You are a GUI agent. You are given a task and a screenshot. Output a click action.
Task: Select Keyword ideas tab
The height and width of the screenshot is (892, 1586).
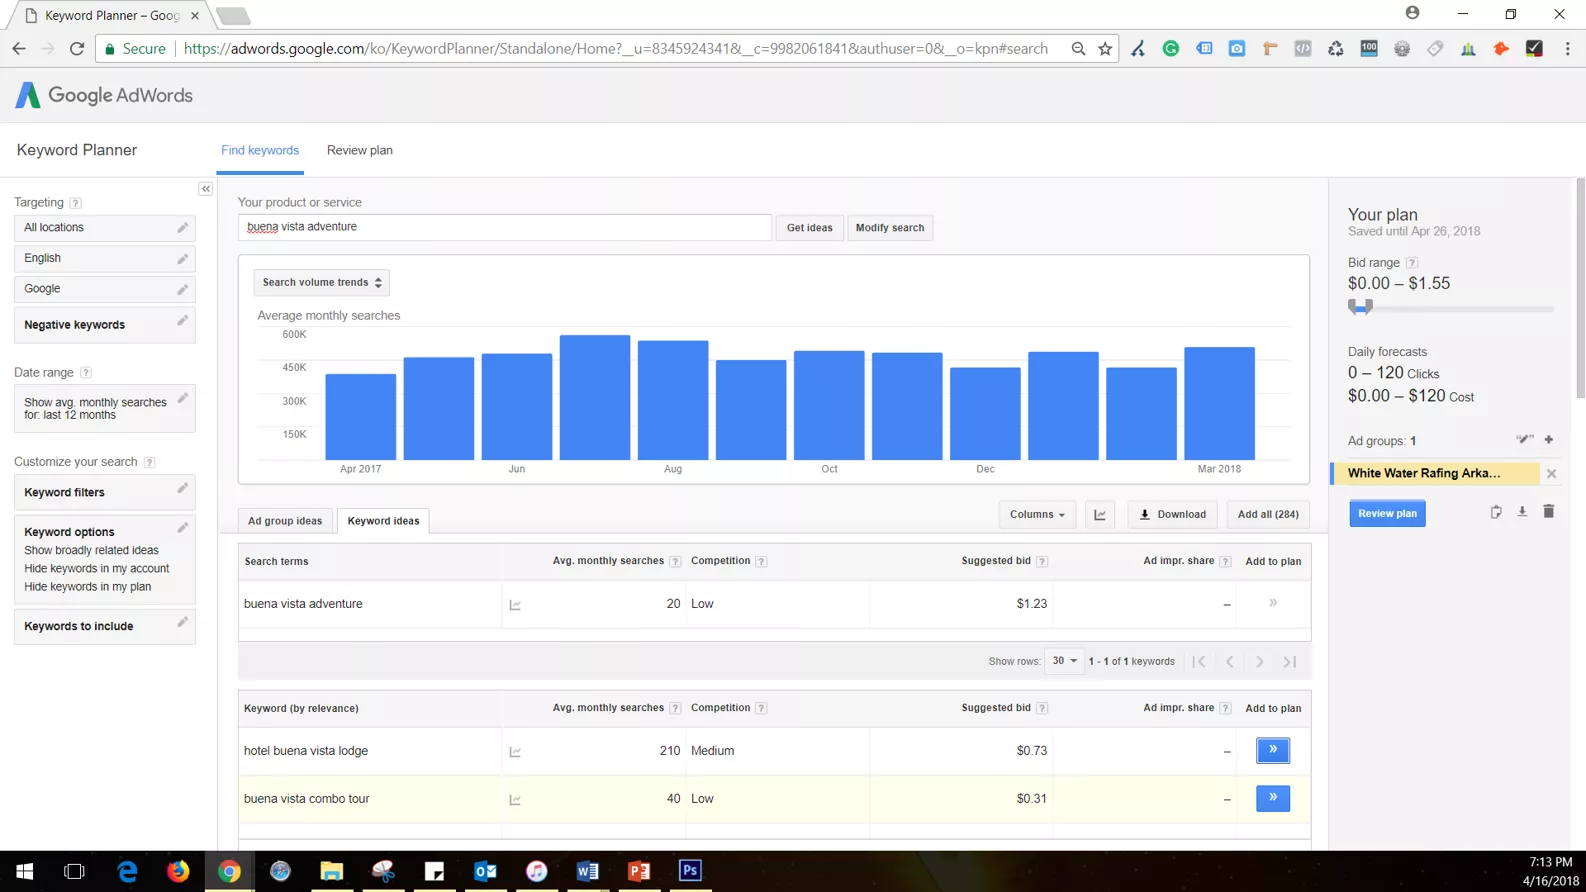[383, 521]
